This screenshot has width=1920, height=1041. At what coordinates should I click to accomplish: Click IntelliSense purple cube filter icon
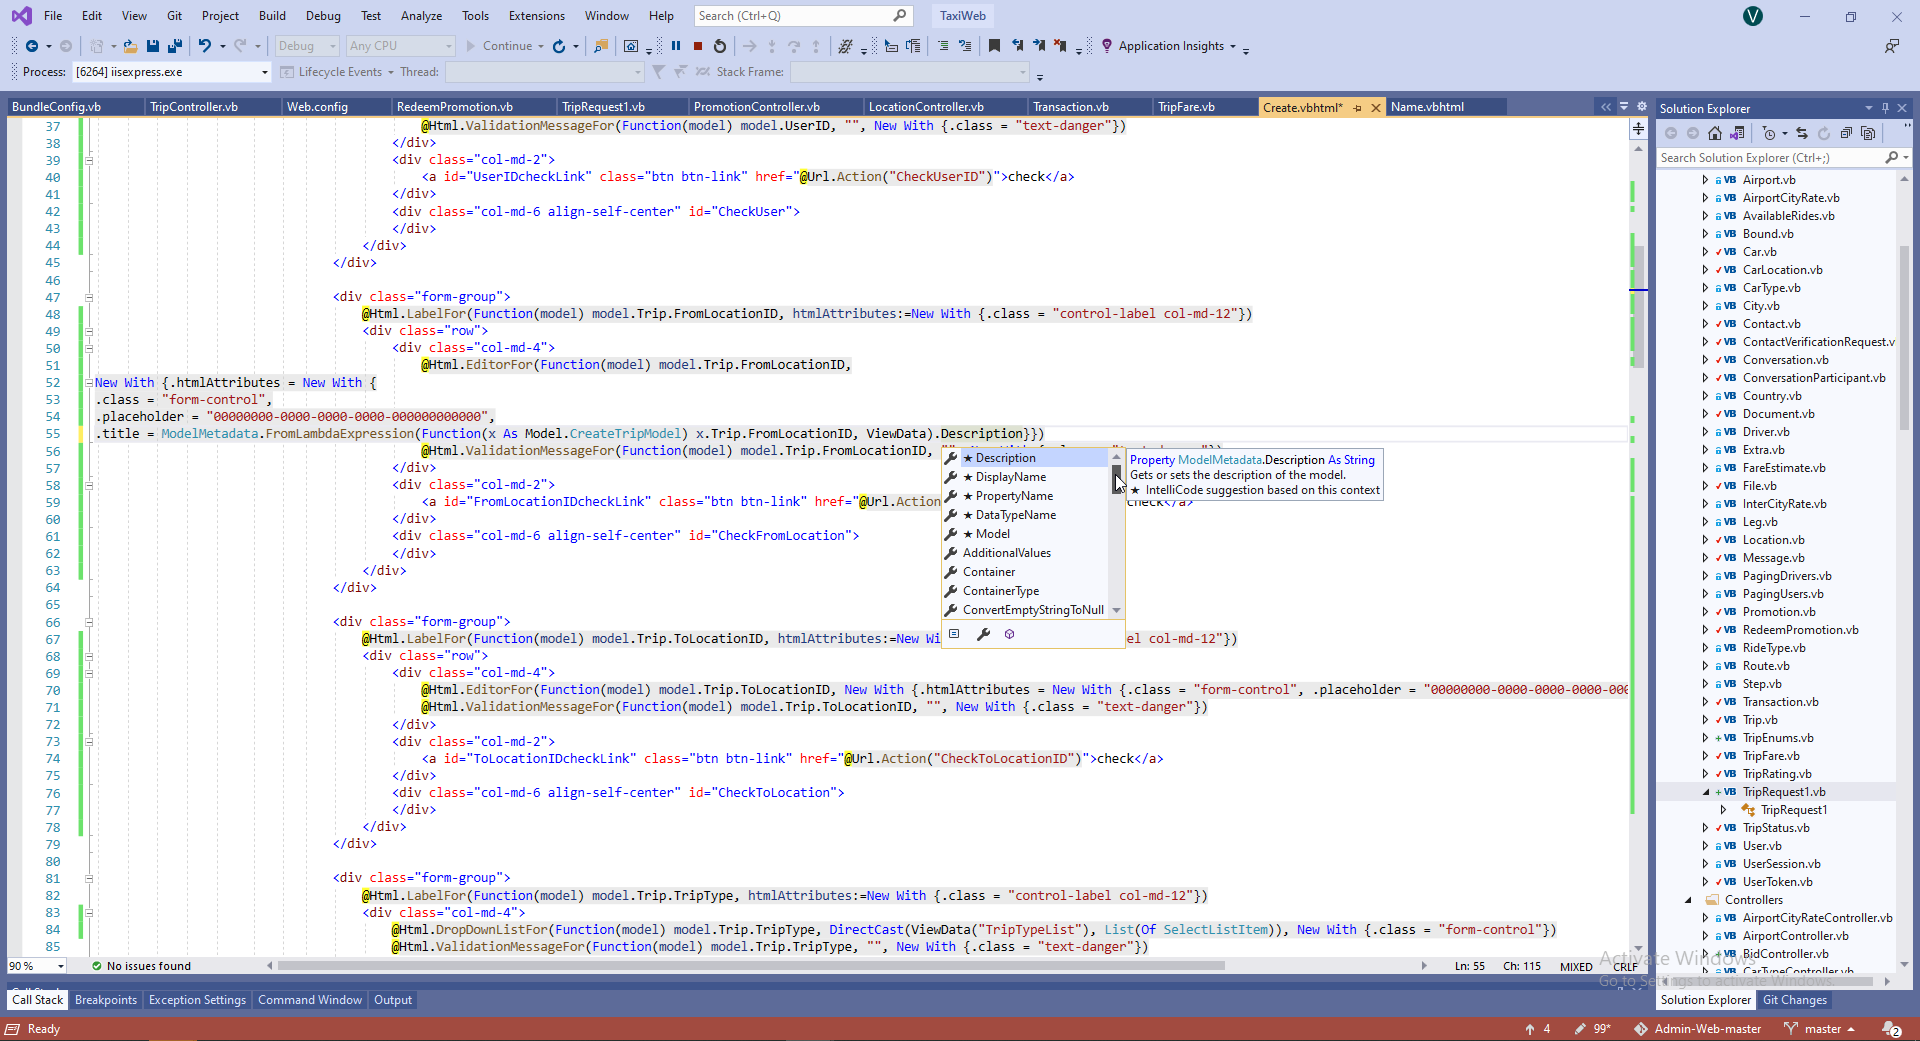(1009, 634)
